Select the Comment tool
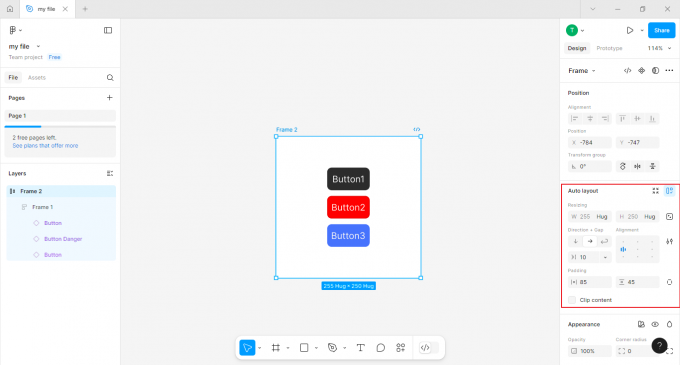The height and width of the screenshot is (365, 680). click(380, 348)
